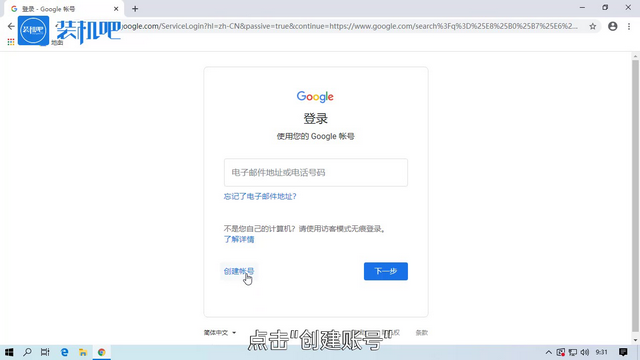Click the 下一步 button
The width and height of the screenshot is (640, 360).
point(386,271)
